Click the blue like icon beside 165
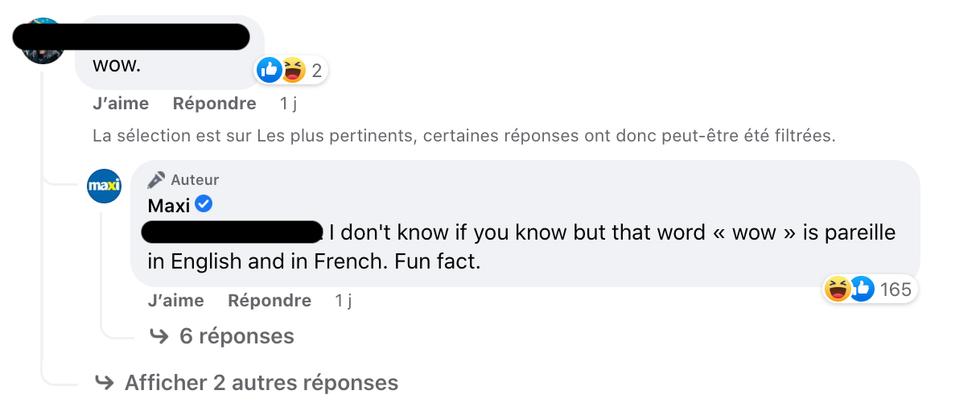 [x=861, y=289]
